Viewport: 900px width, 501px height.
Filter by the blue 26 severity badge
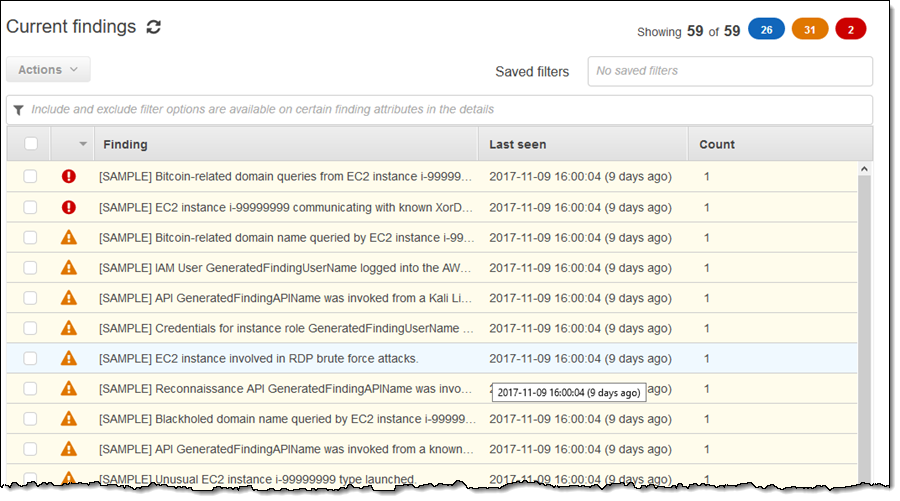point(766,30)
